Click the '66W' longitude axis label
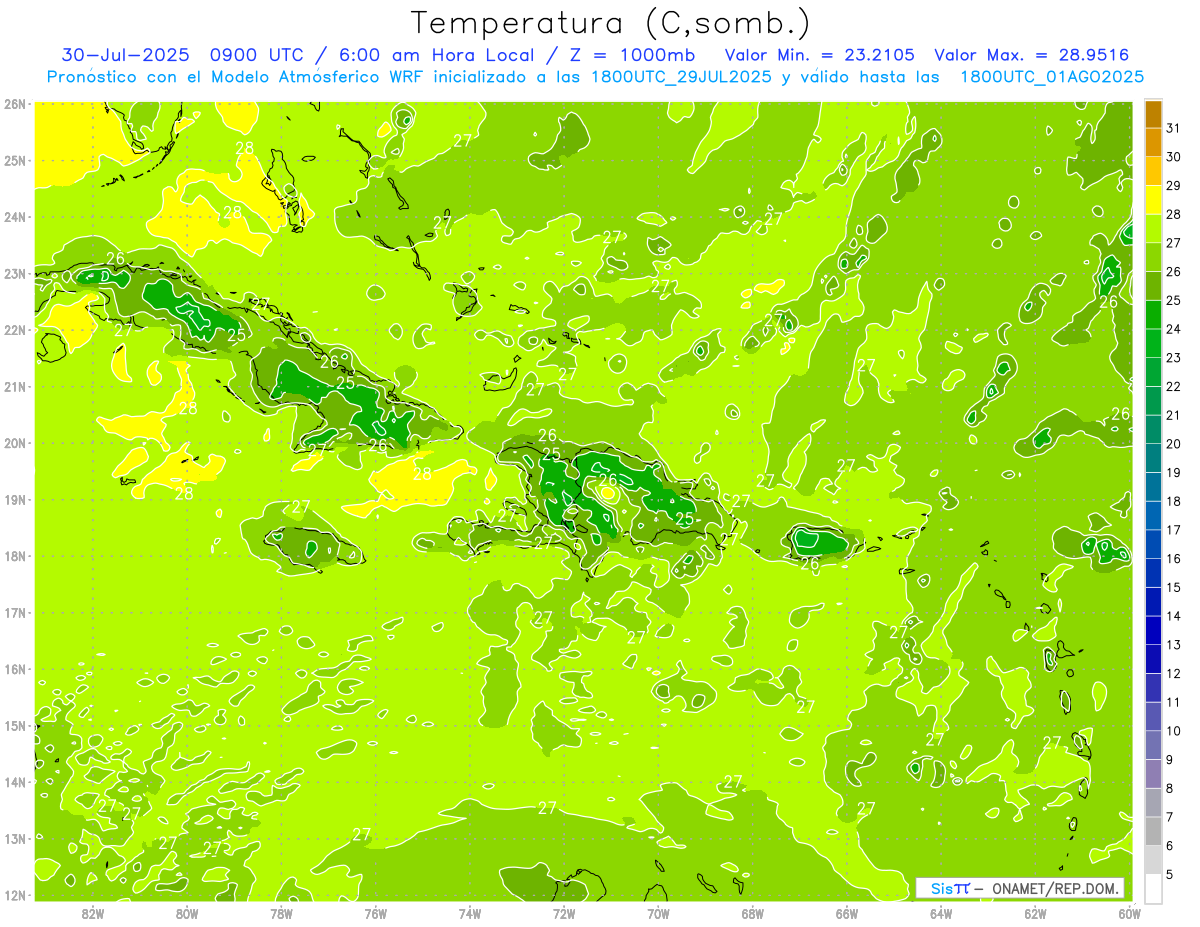The image size is (1200, 927). pyautogui.click(x=846, y=914)
